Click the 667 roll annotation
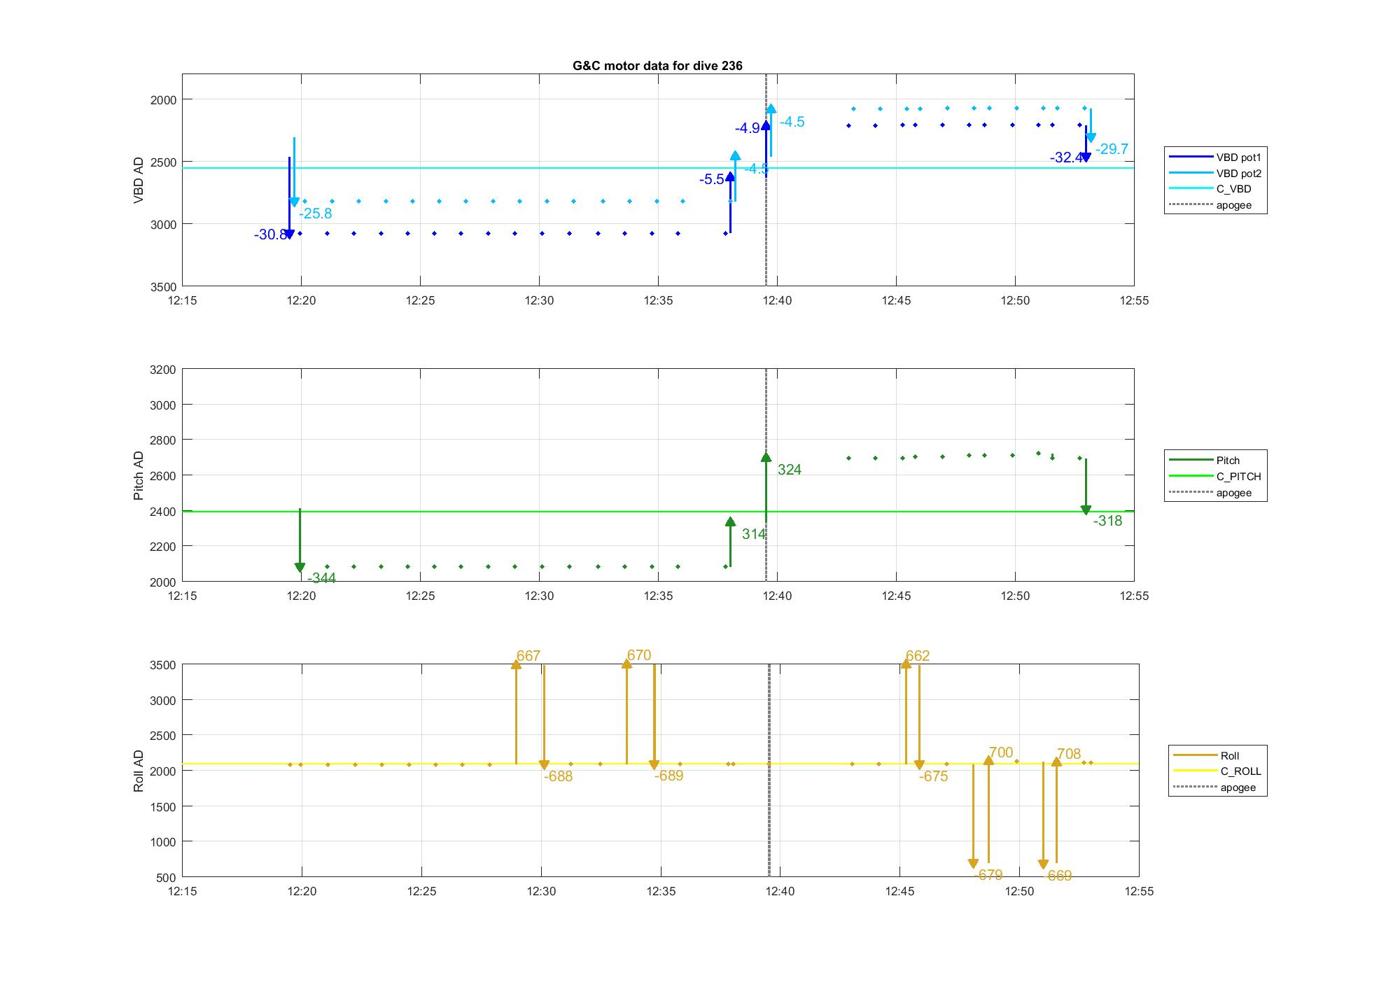The width and height of the screenshot is (1400, 986). click(528, 656)
